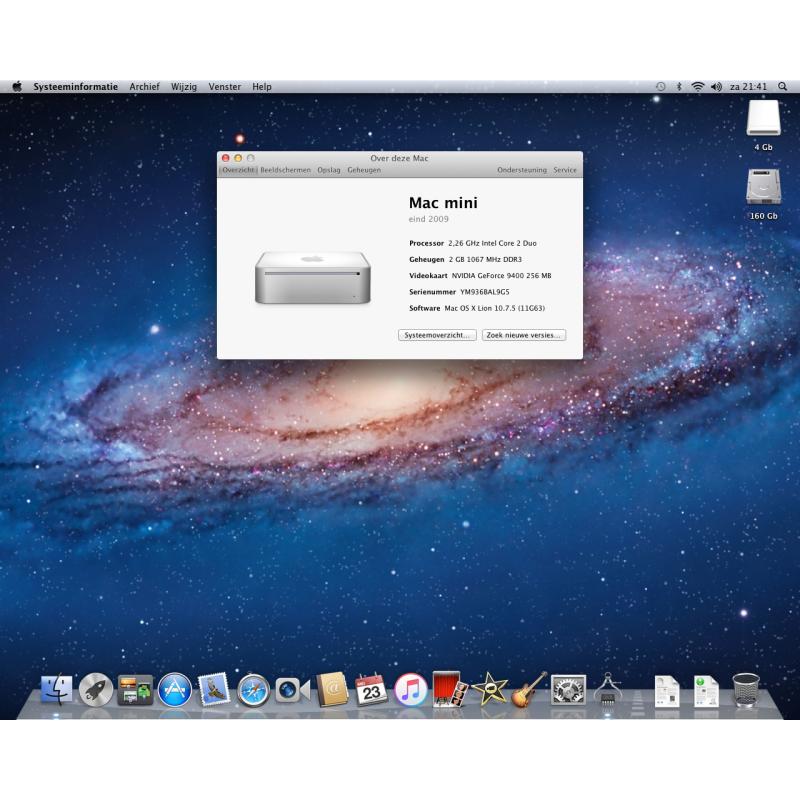800x800 pixels.
Task: Open the Service section
Action: click(x=565, y=170)
